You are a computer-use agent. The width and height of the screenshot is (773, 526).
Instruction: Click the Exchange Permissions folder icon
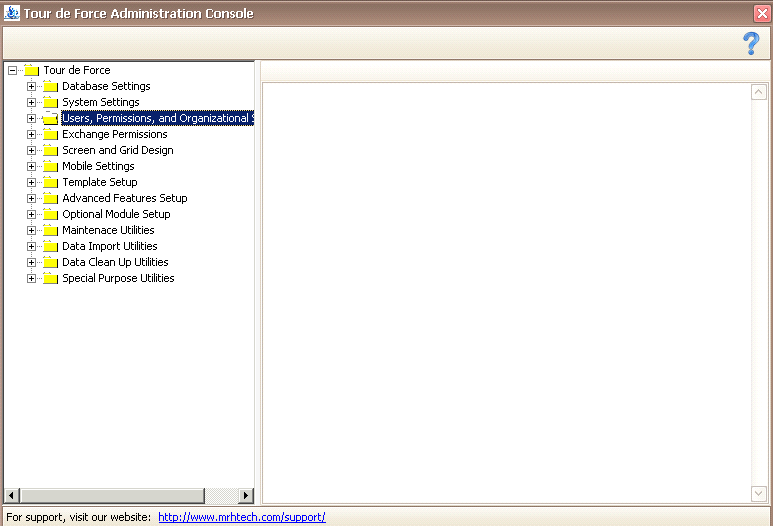50,134
